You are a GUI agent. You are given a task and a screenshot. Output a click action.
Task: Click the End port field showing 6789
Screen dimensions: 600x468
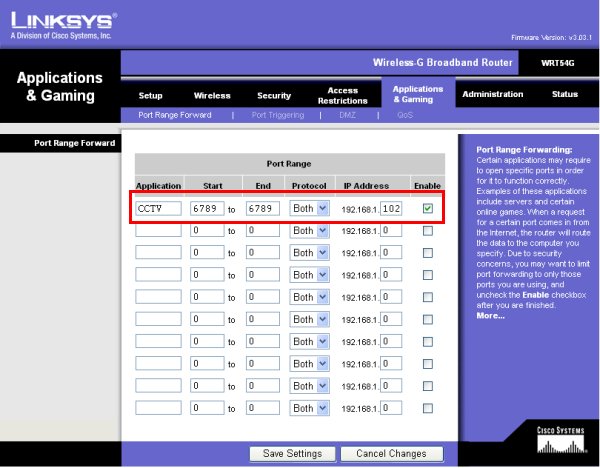pyautogui.click(x=262, y=208)
